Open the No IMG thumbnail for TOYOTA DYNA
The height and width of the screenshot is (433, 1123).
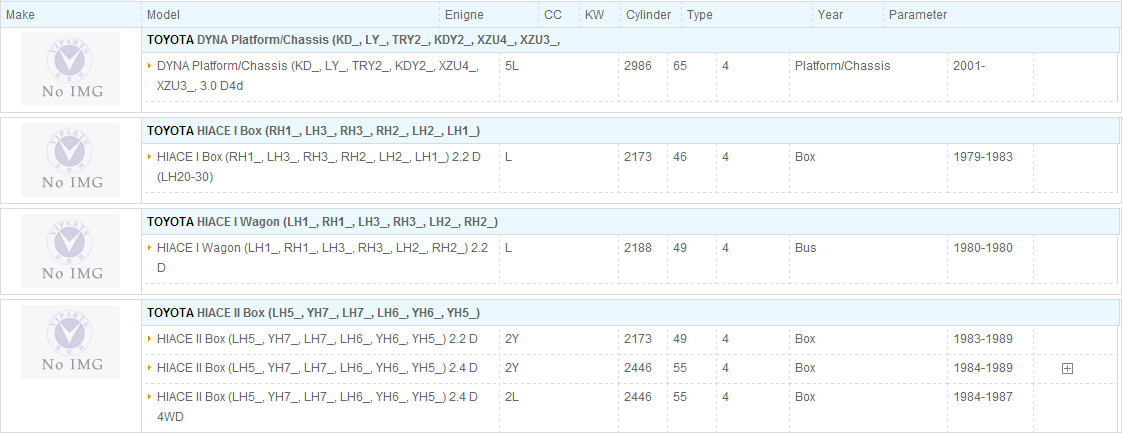pos(70,69)
